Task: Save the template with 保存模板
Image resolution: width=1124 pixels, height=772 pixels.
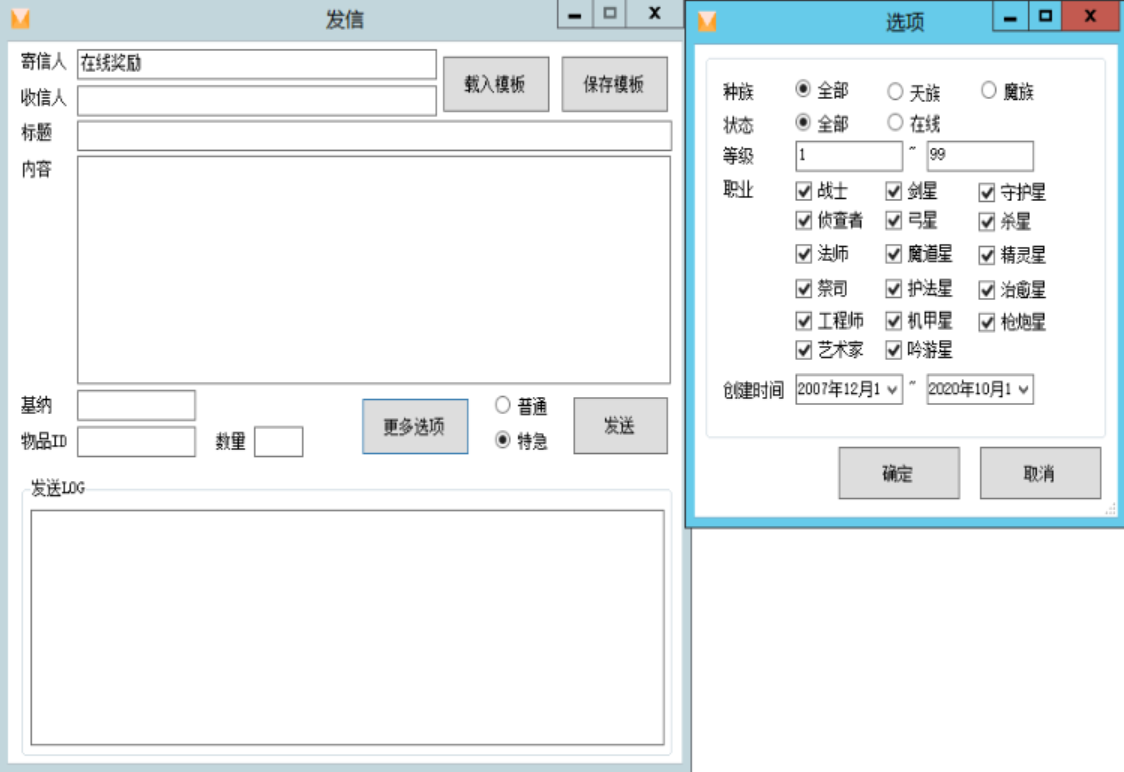Action: tap(614, 84)
